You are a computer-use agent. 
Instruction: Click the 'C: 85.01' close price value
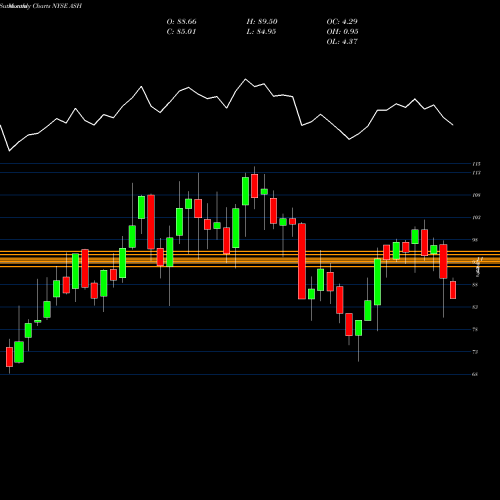(x=181, y=32)
